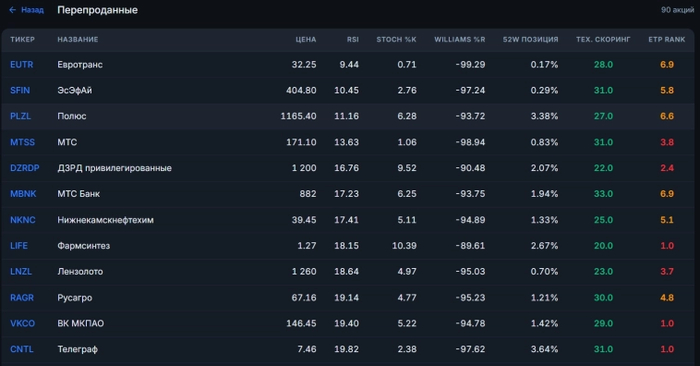Open the LNZL ticker link
This screenshot has height=366, width=700.
pyautogui.click(x=21, y=271)
